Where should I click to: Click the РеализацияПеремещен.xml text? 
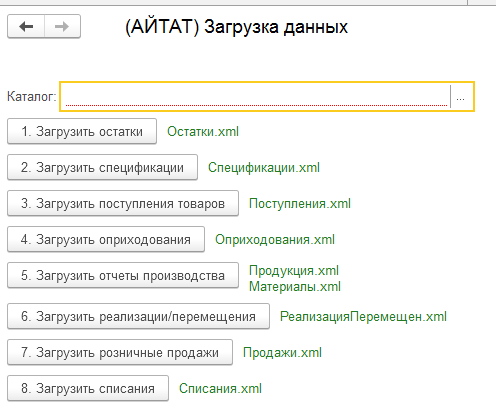pyautogui.click(x=363, y=316)
